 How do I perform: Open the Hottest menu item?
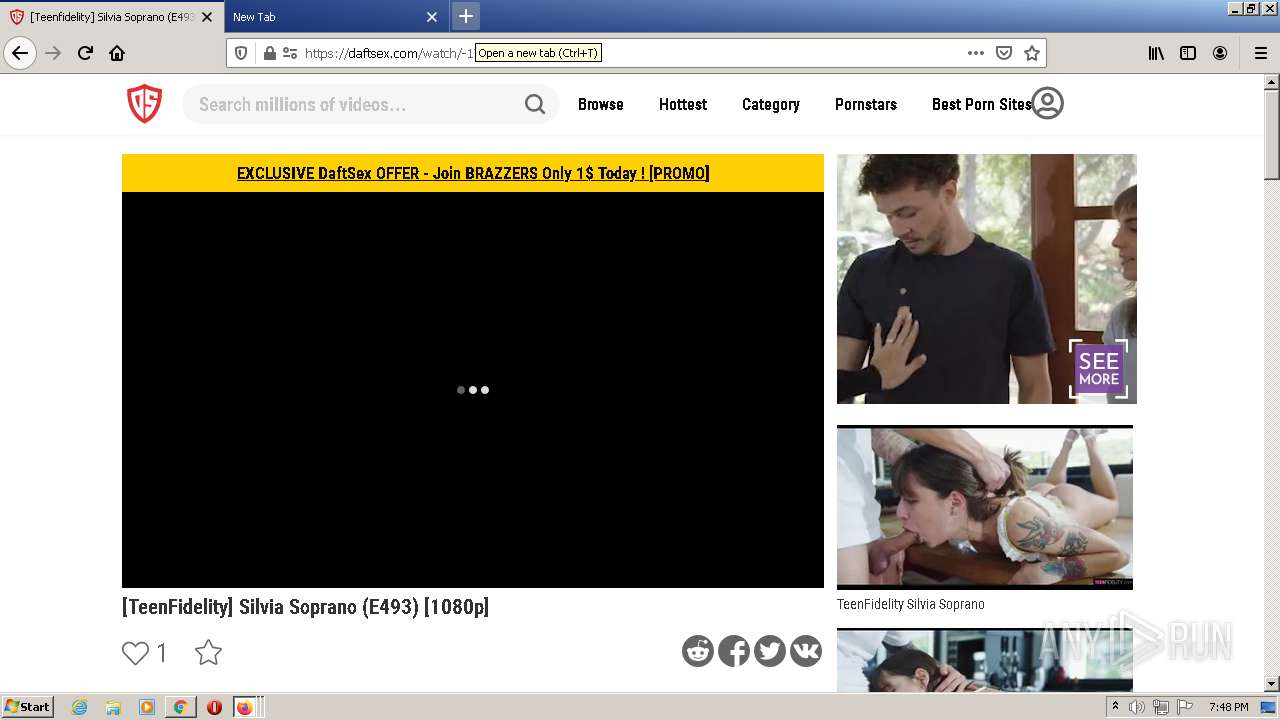coord(683,104)
